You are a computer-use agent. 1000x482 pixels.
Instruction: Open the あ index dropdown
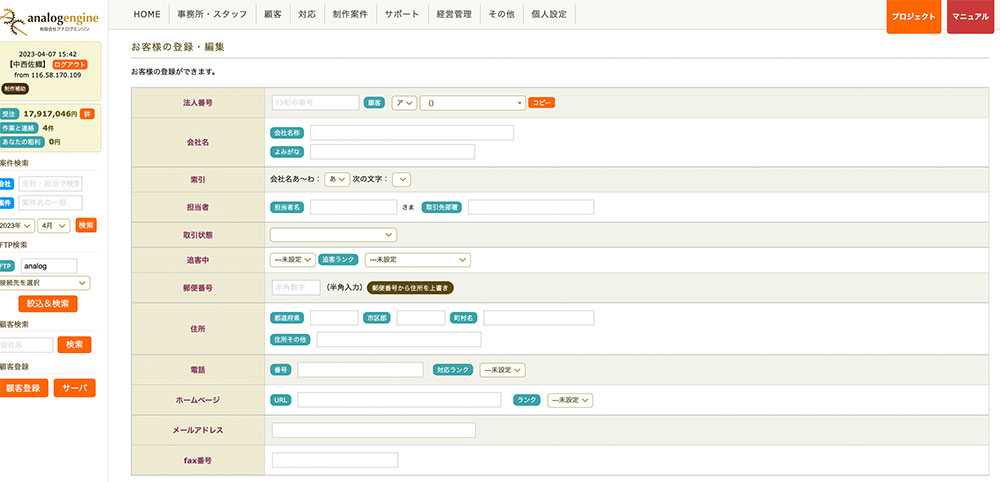pyautogui.click(x=337, y=180)
